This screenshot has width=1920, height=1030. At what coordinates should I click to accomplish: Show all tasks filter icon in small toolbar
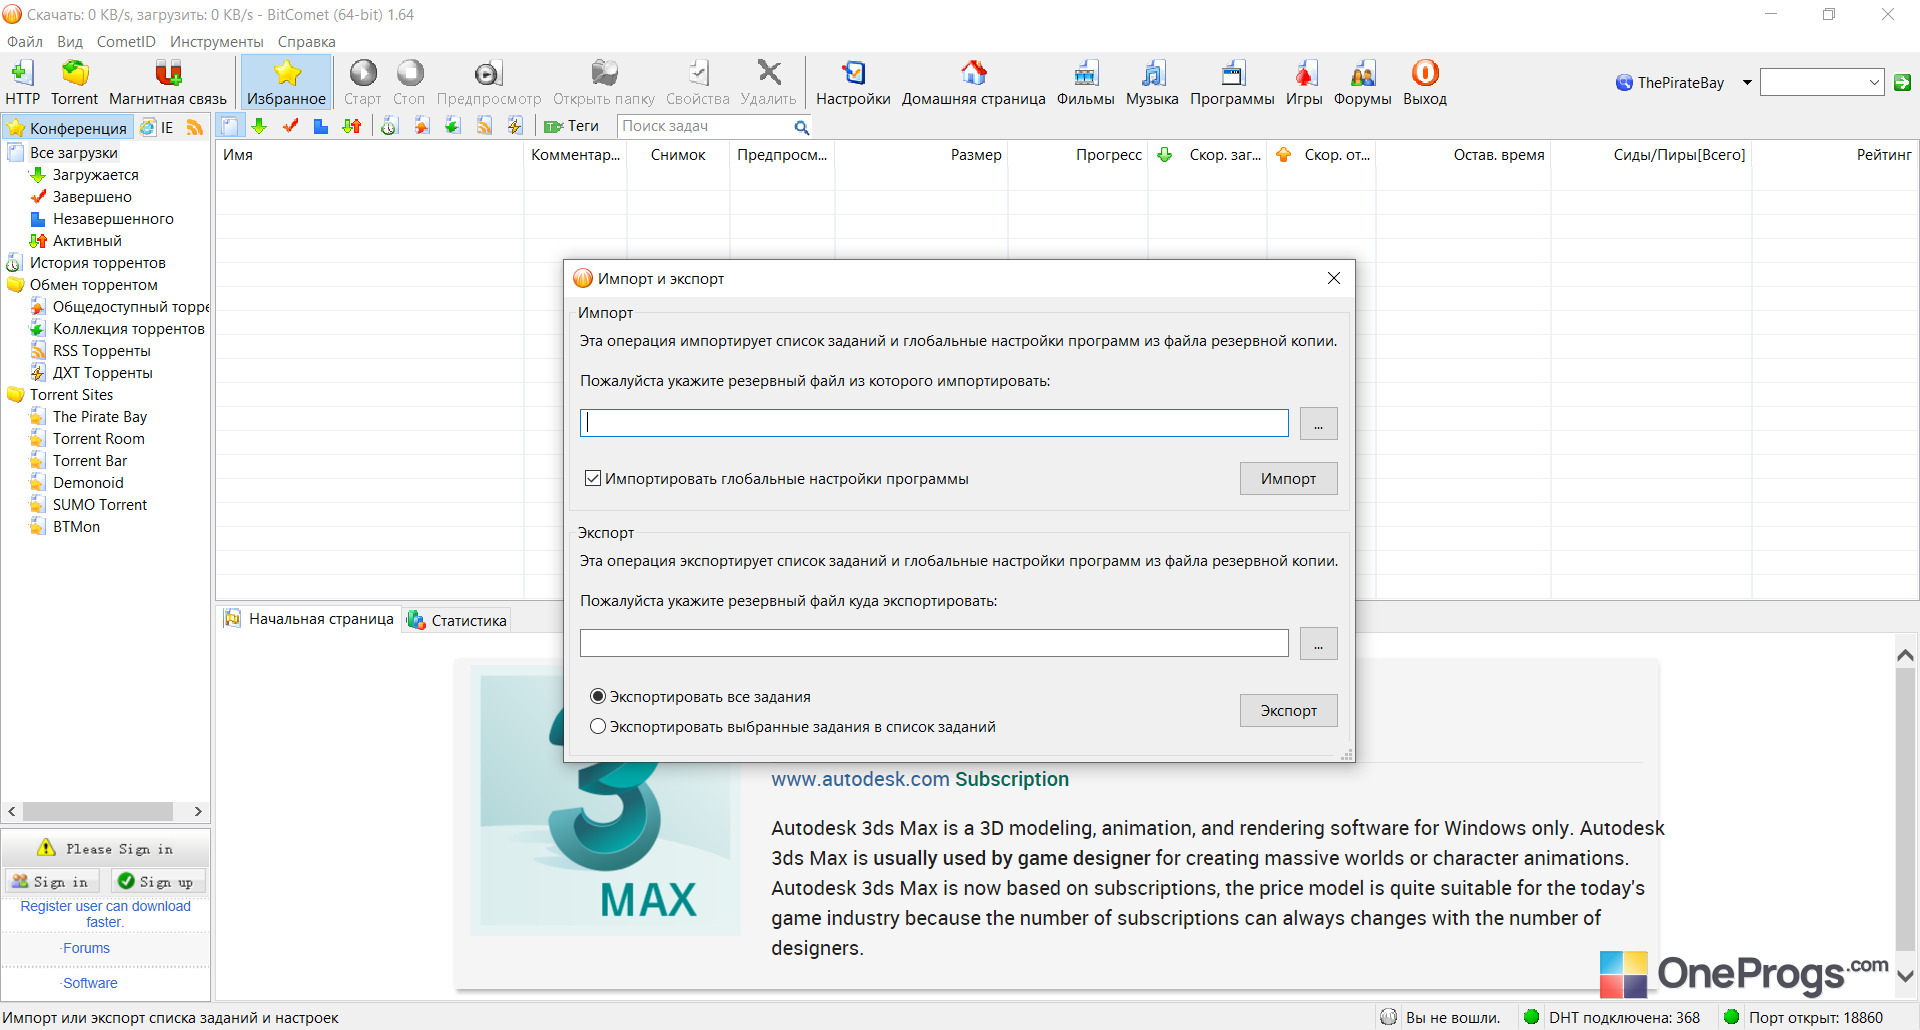tap(230, 126)
